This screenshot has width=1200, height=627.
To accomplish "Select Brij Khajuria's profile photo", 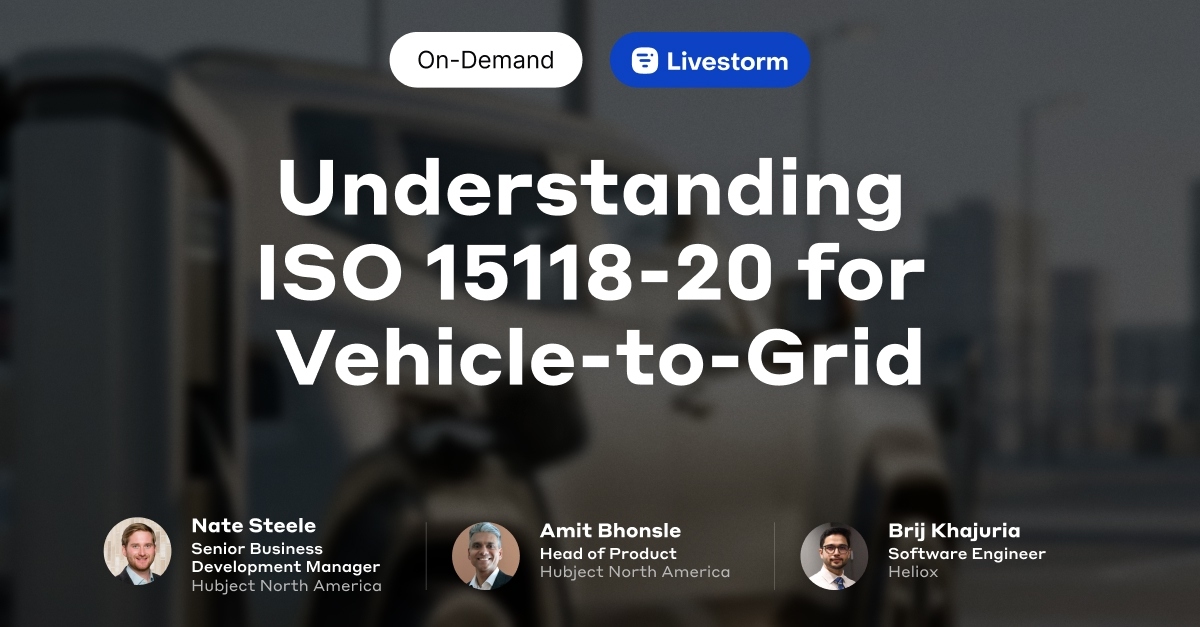I will tap(834, 556).
